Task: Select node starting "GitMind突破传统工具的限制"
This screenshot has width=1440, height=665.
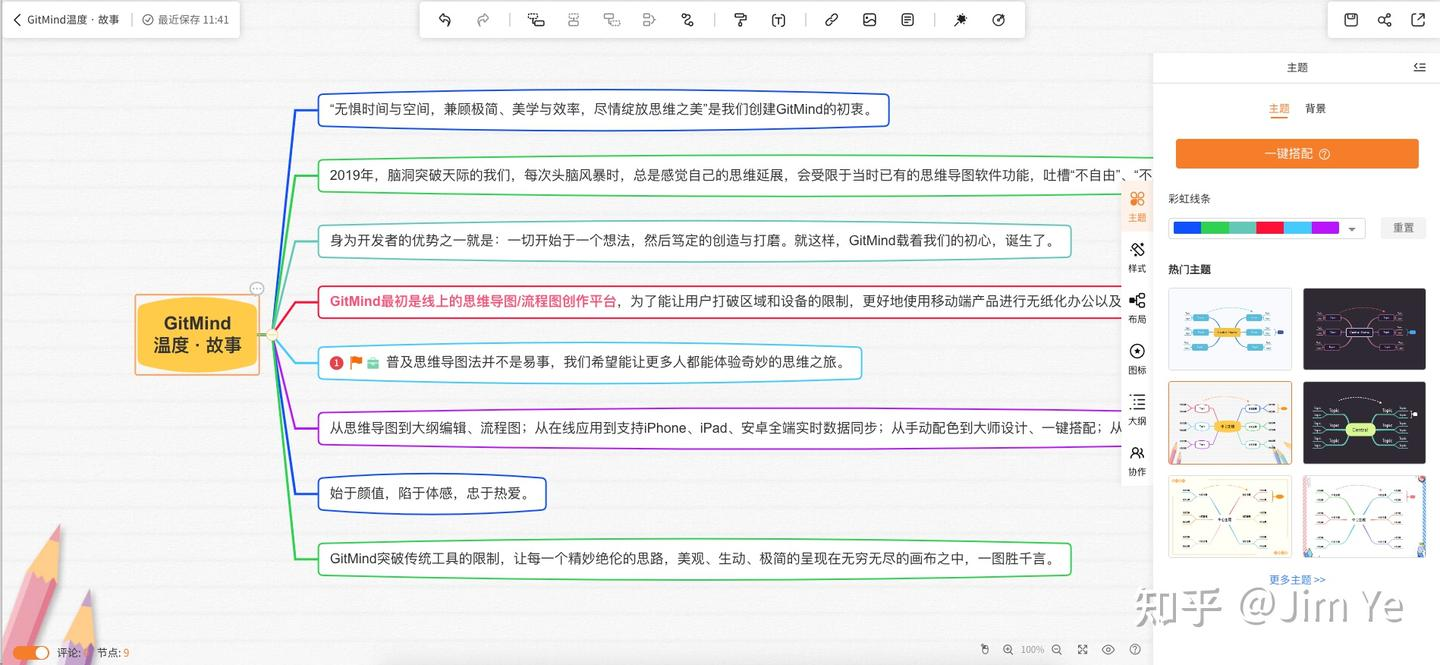Action: coord(694,559)
